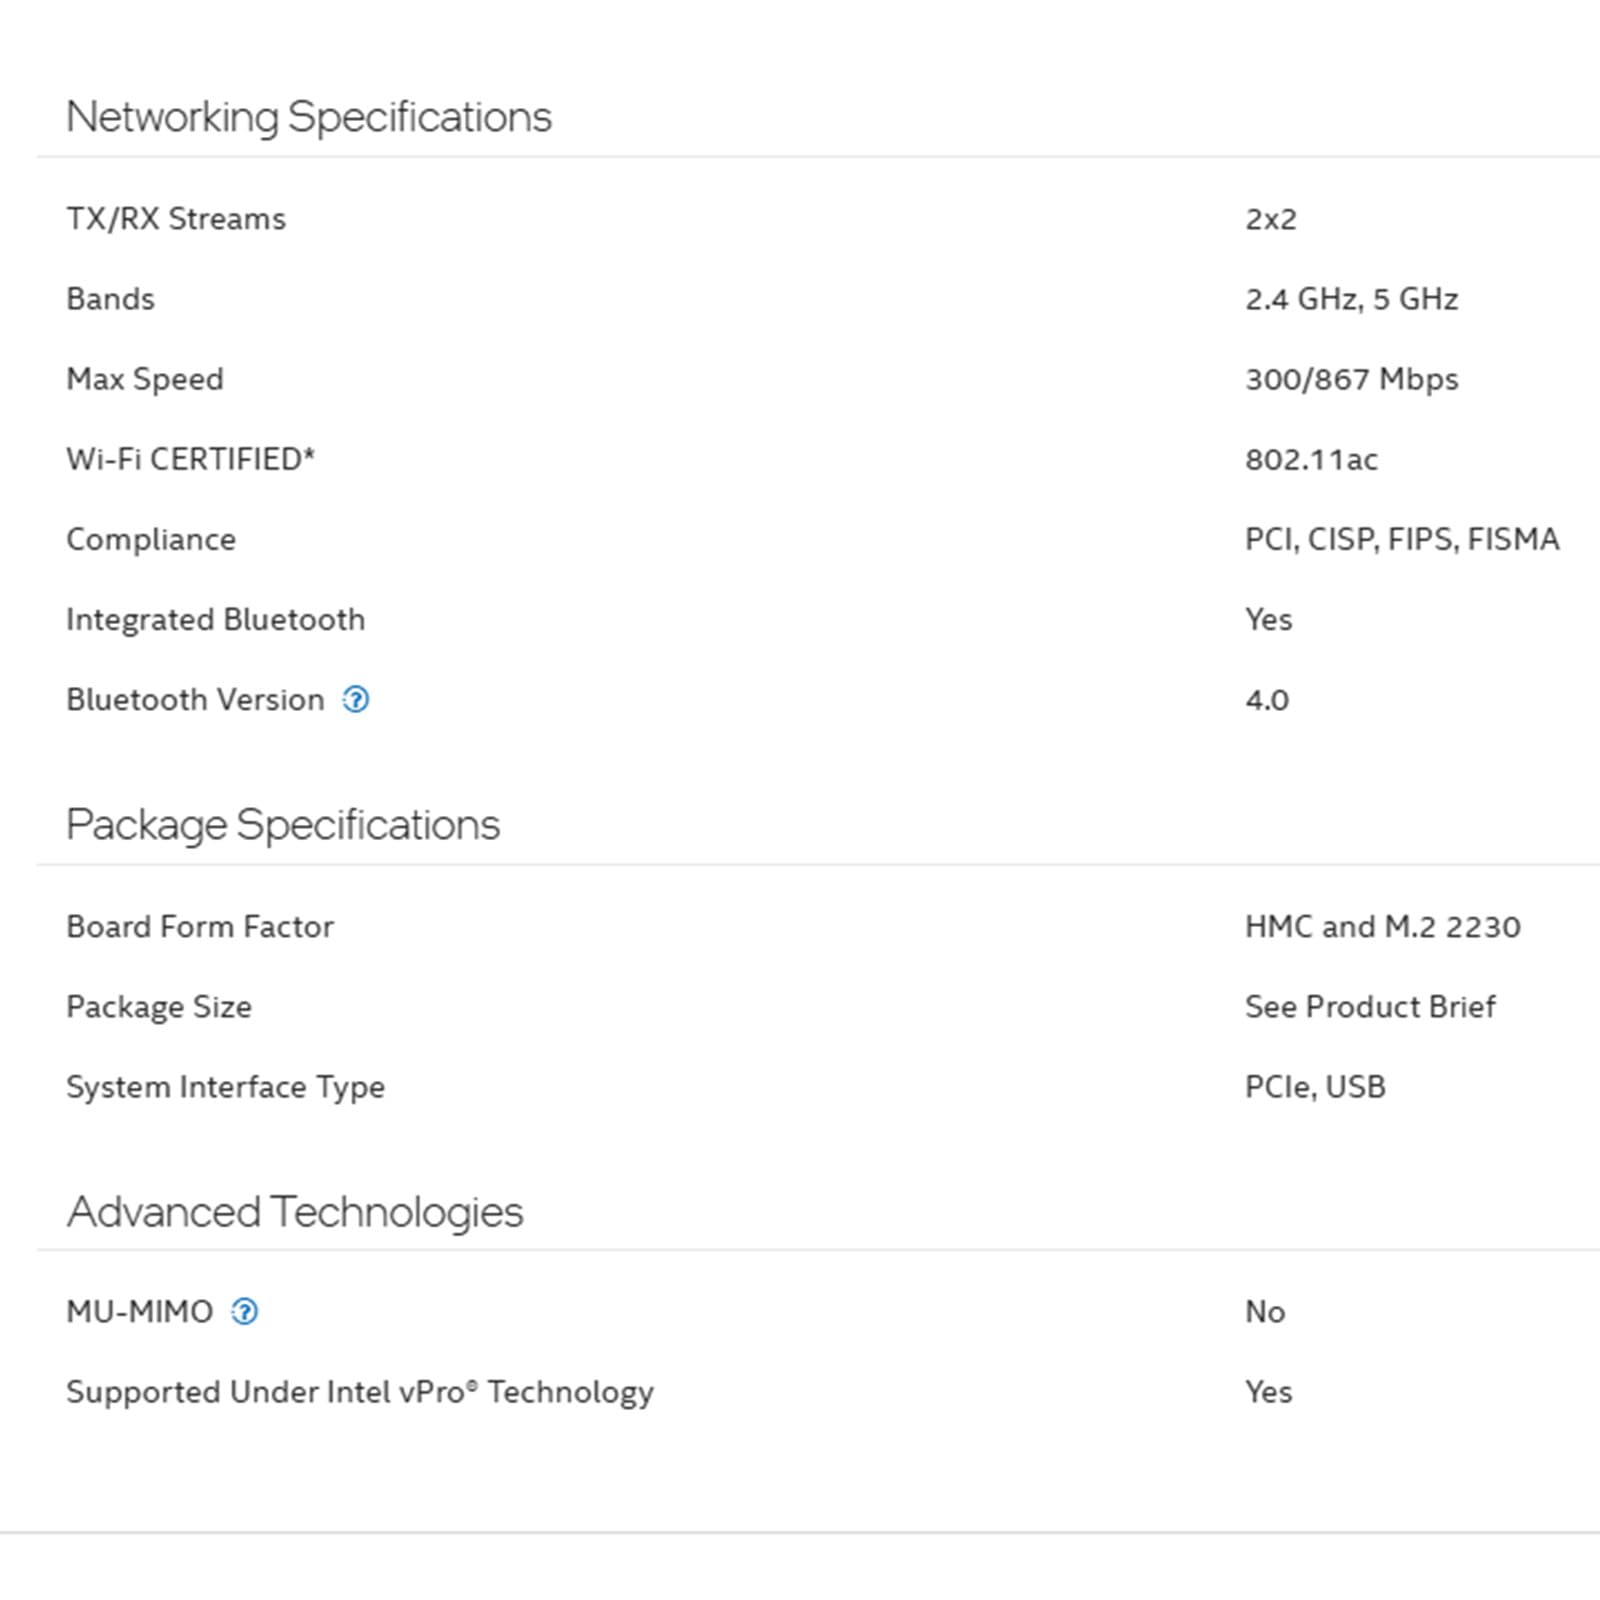This screenshot has height=1600, width=1600.
Task: Click the PCI, CISP, FIPS, FISMA value
Action: pos(1401,540)
